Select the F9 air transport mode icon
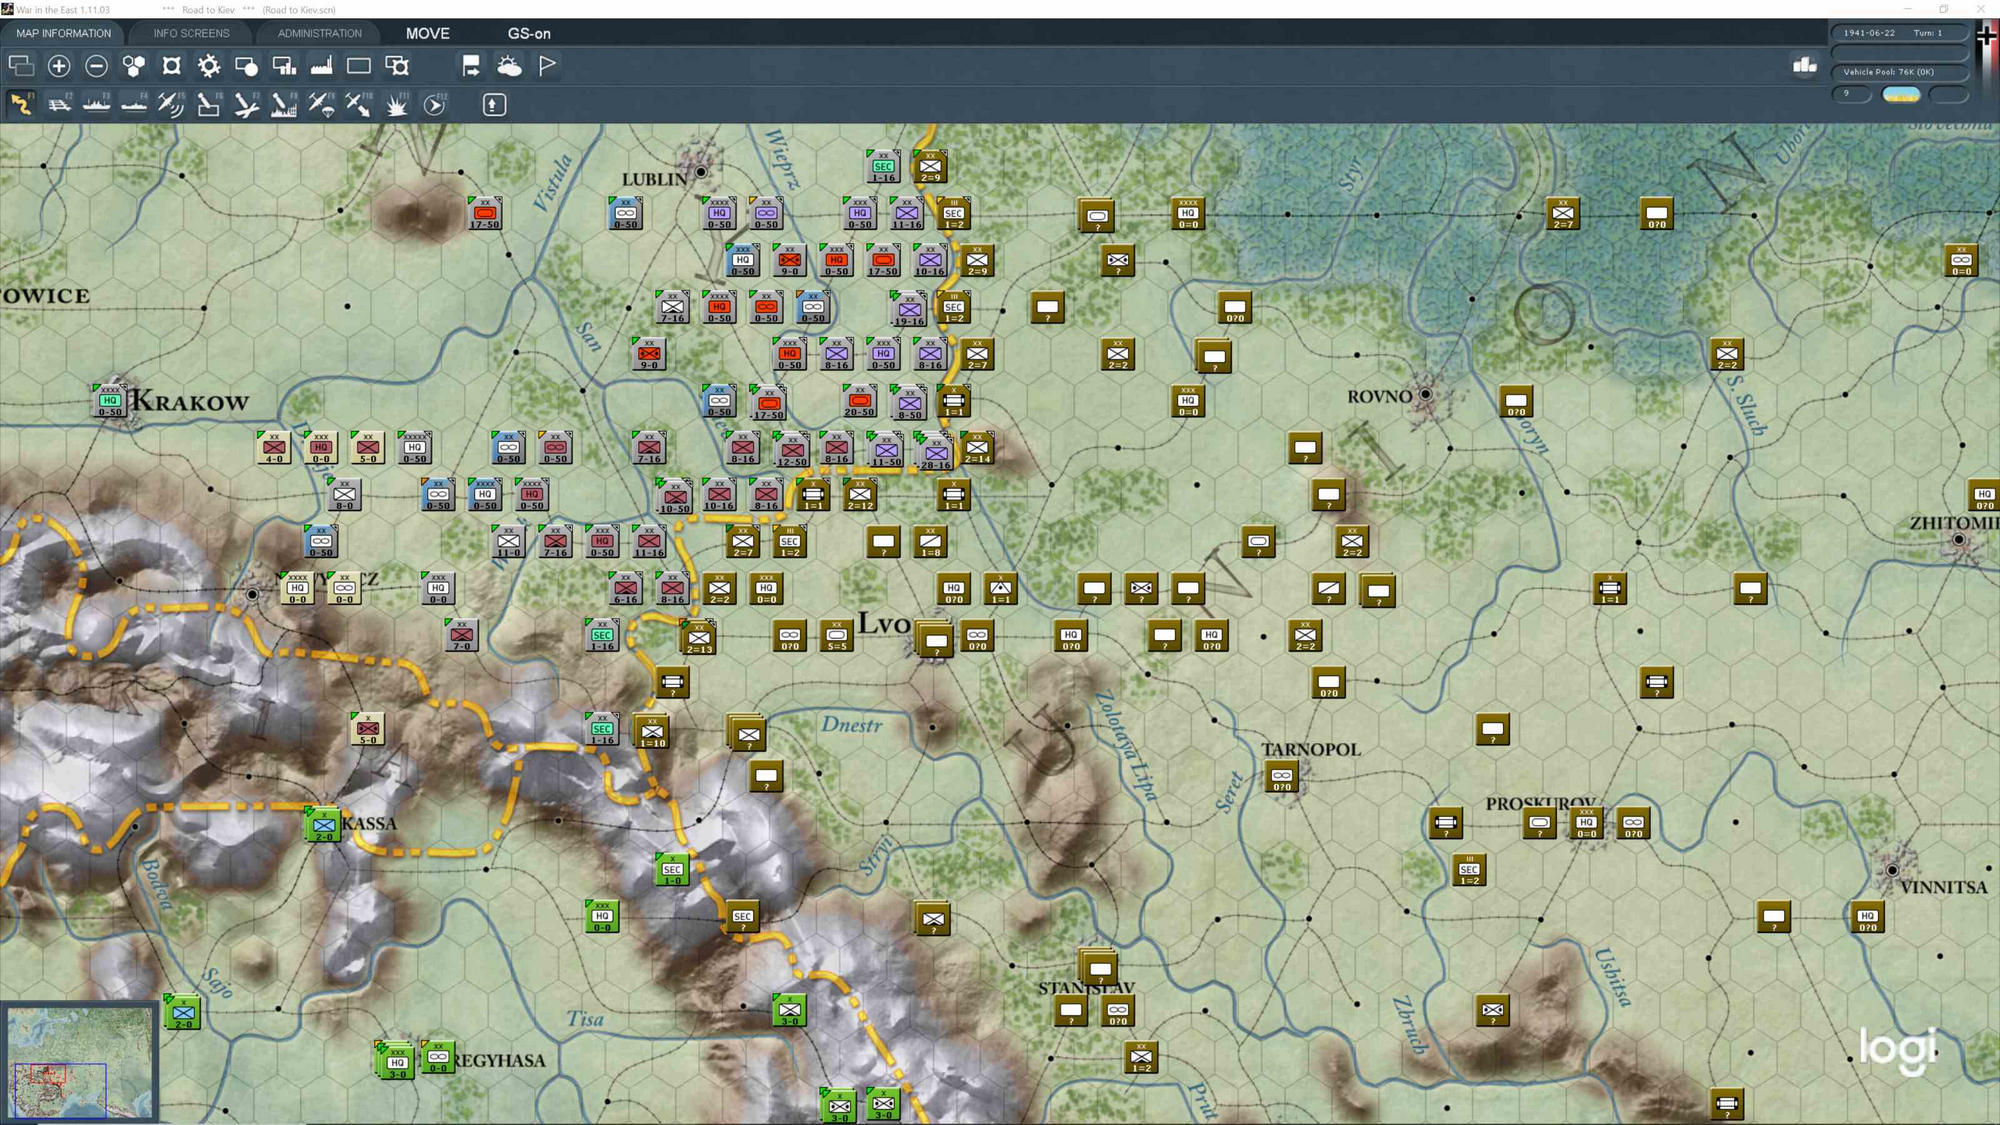Image resolution: width=2000 pixels, height=1125 pixels. coord(321,104)
